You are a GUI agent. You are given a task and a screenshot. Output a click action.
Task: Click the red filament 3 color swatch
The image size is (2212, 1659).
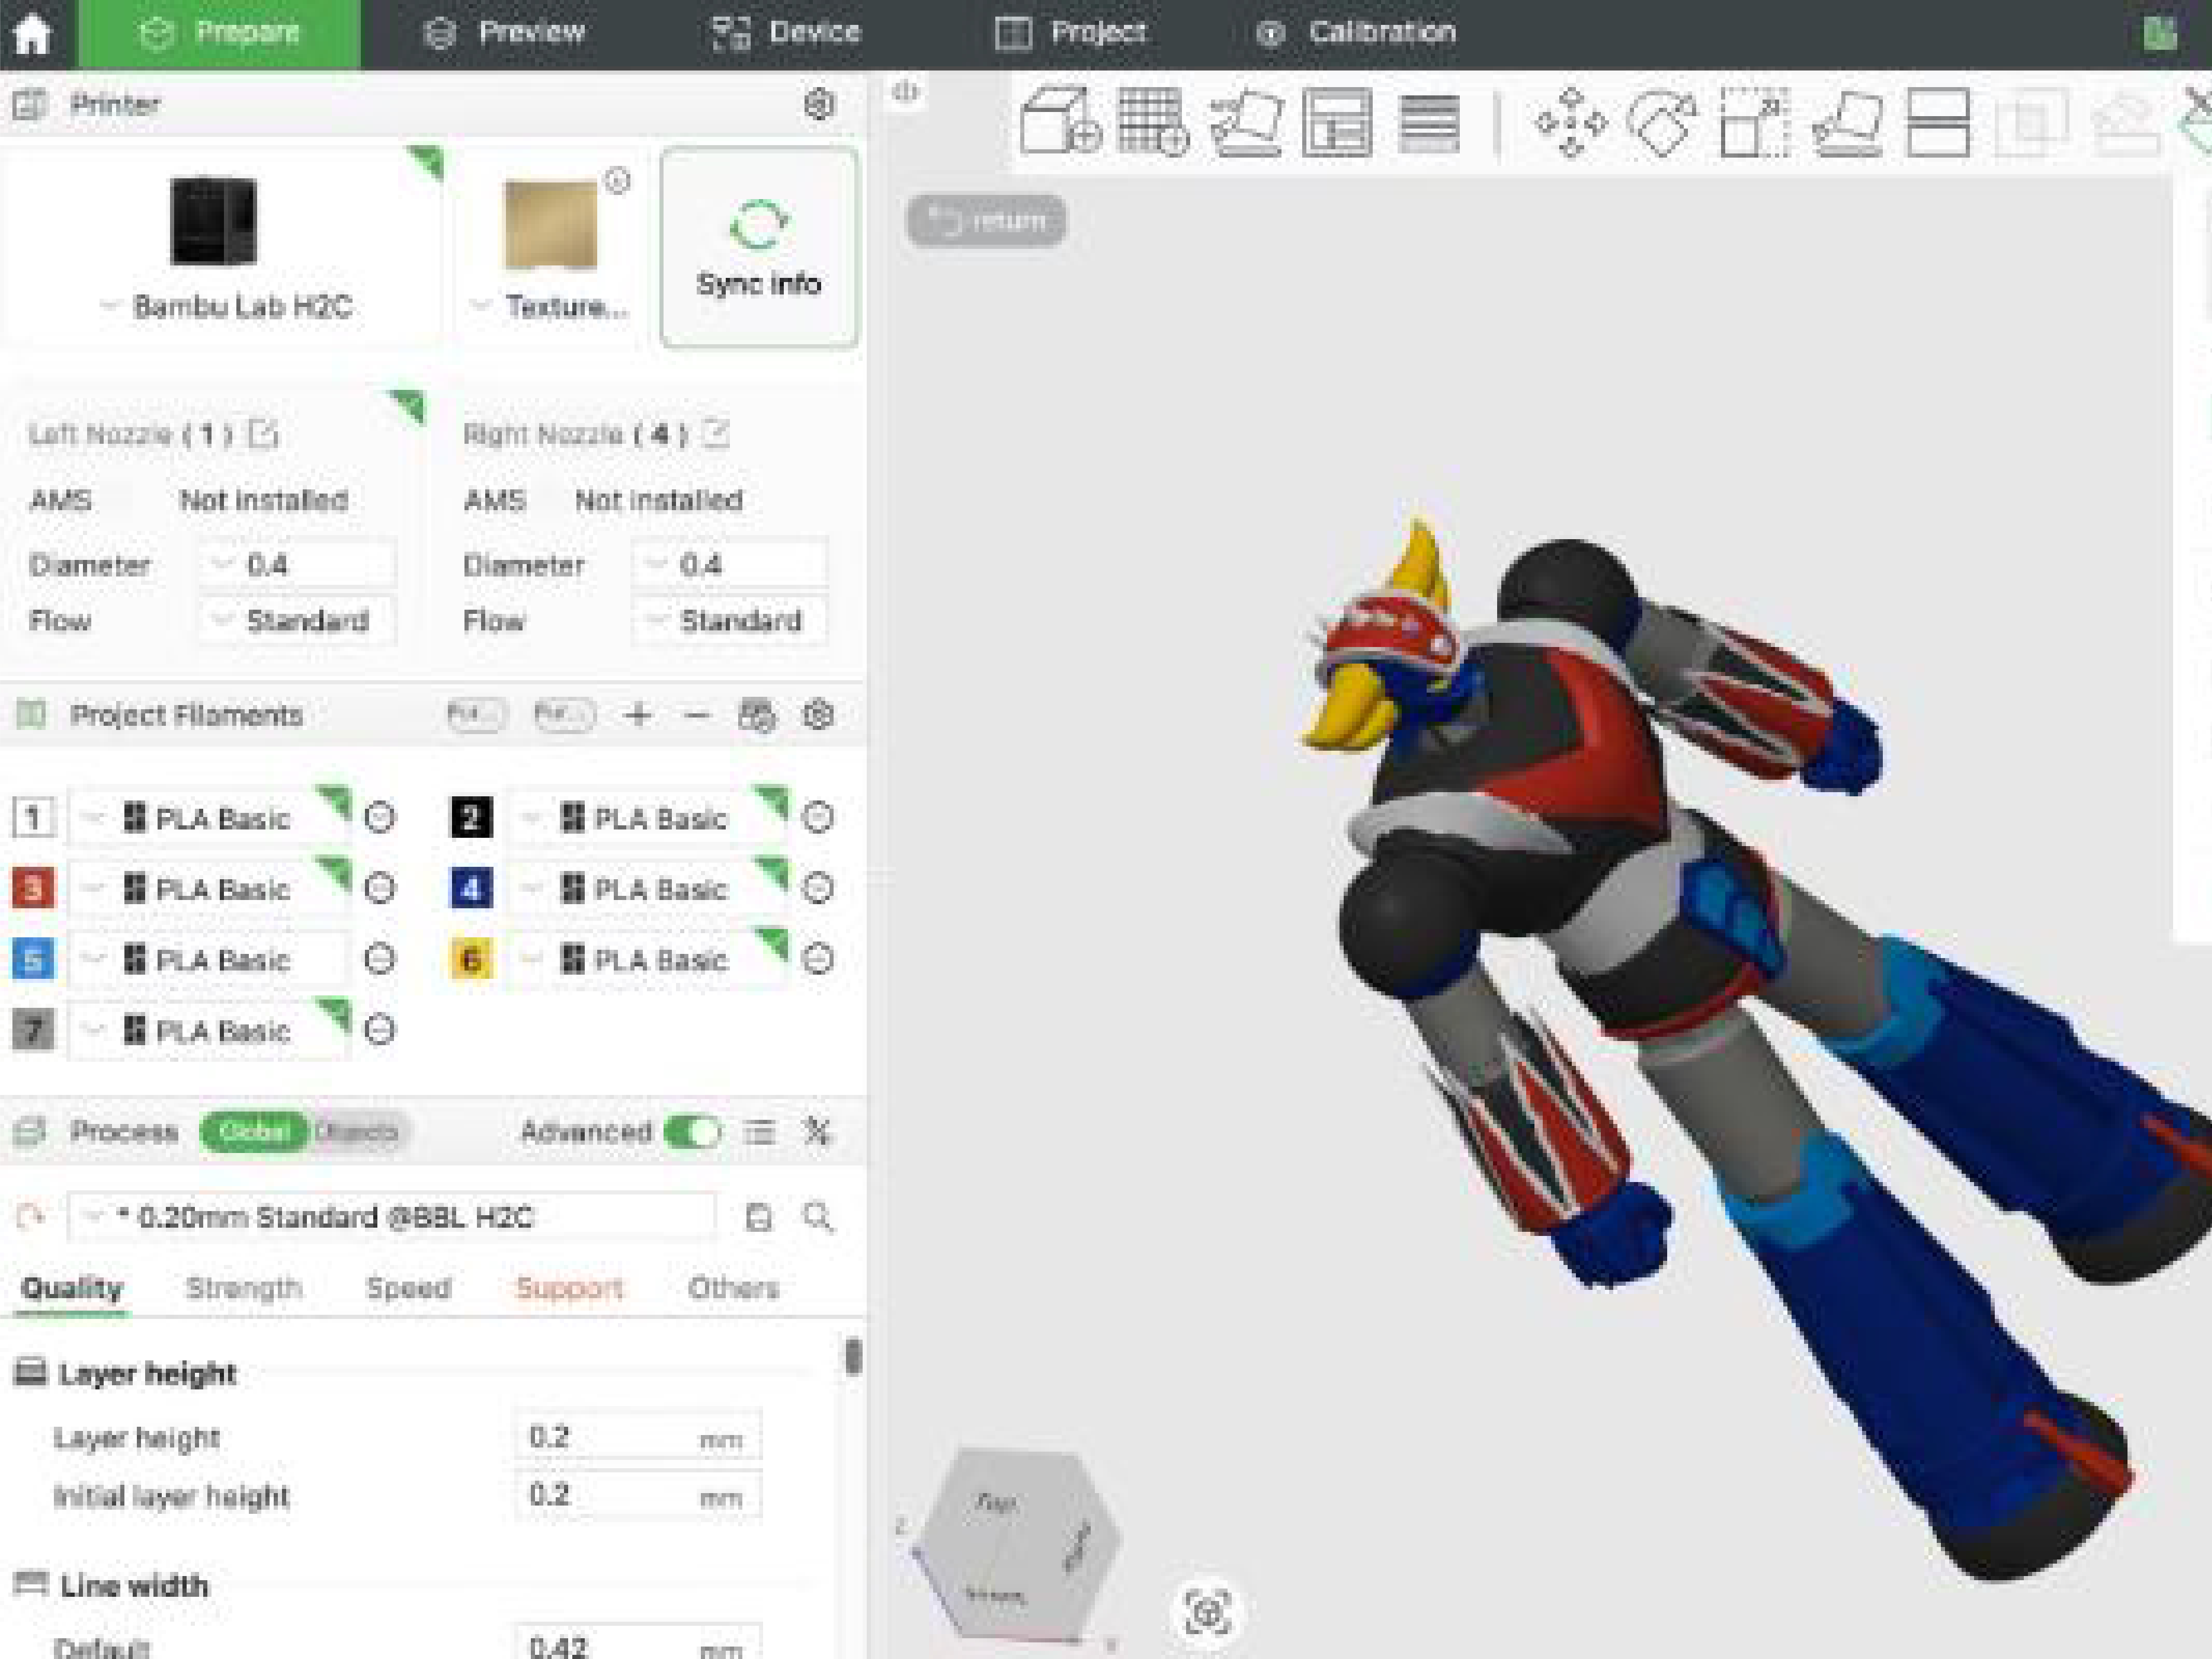33,888
